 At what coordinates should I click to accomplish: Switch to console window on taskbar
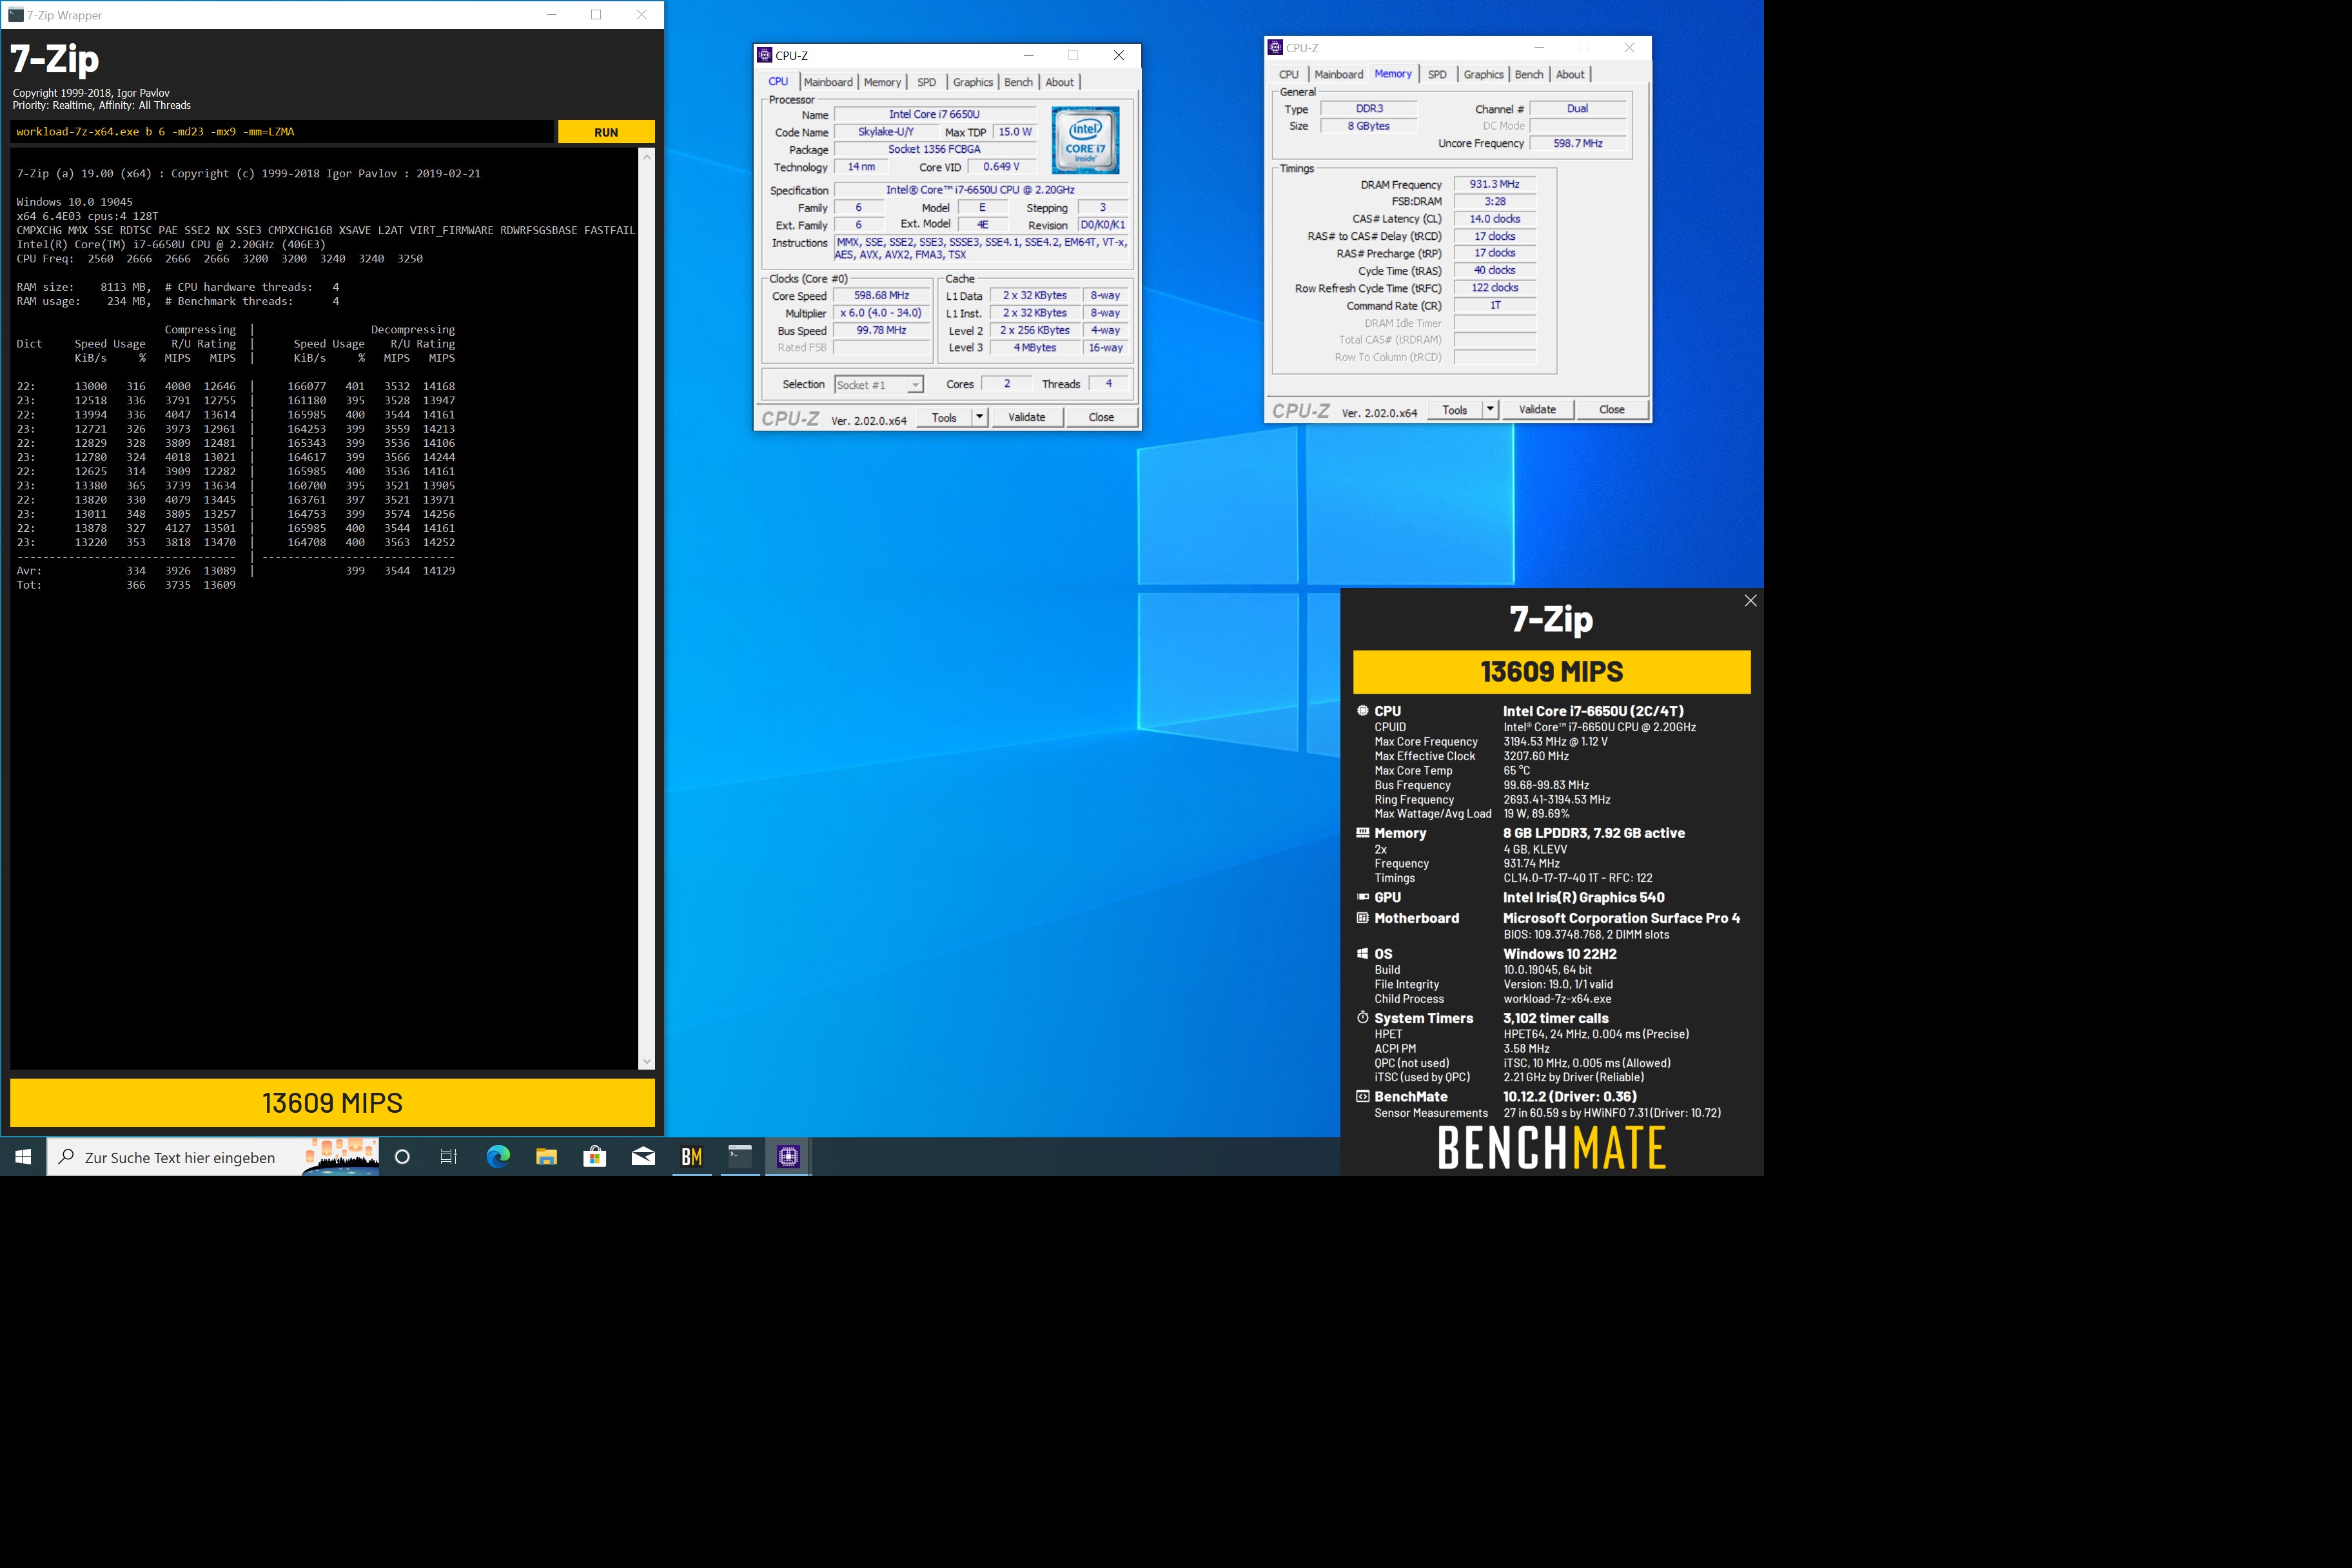(740, 1157)
